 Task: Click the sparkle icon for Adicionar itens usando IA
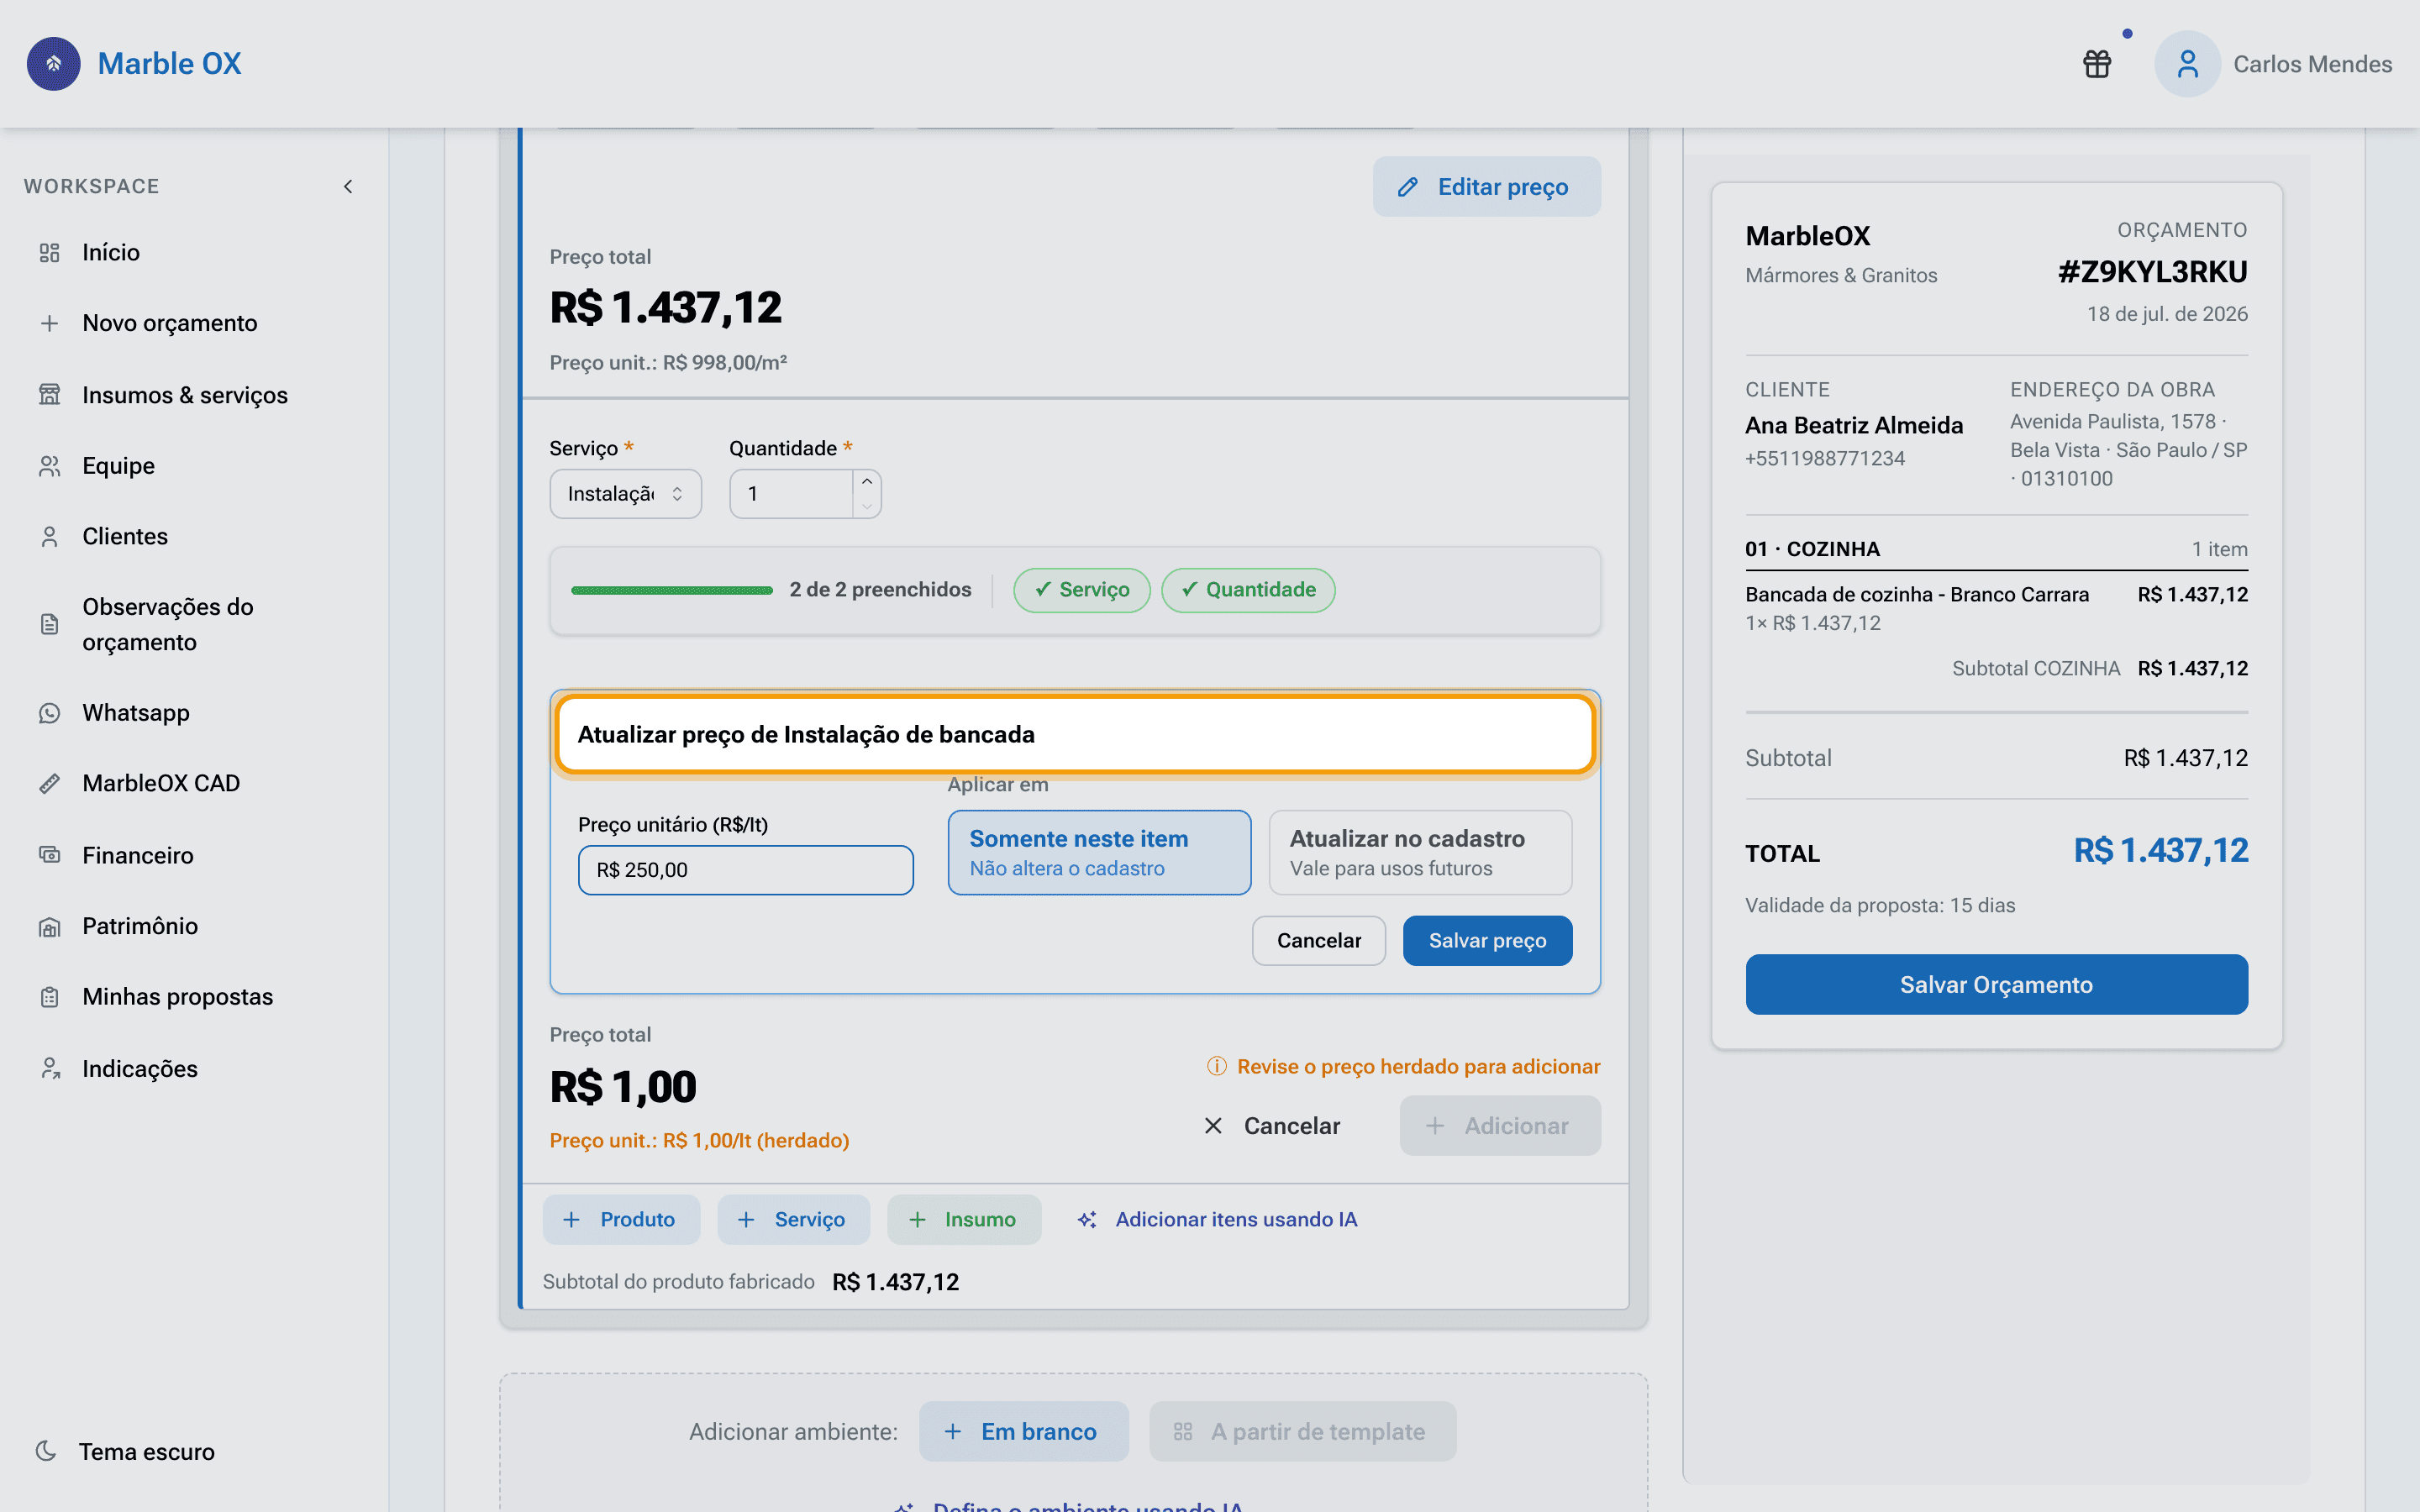click(1087, 1220)
